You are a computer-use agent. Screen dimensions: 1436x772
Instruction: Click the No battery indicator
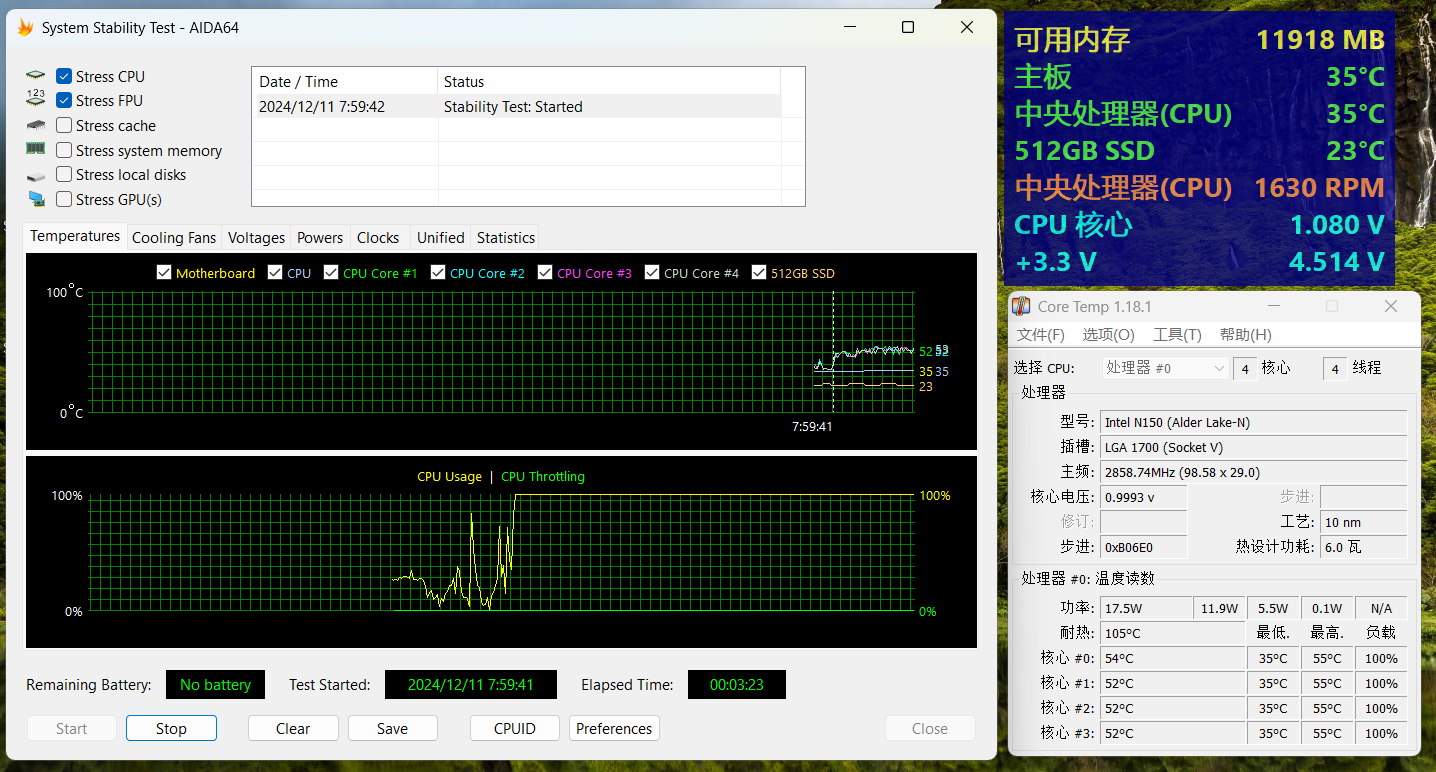[x=215, y=685]
